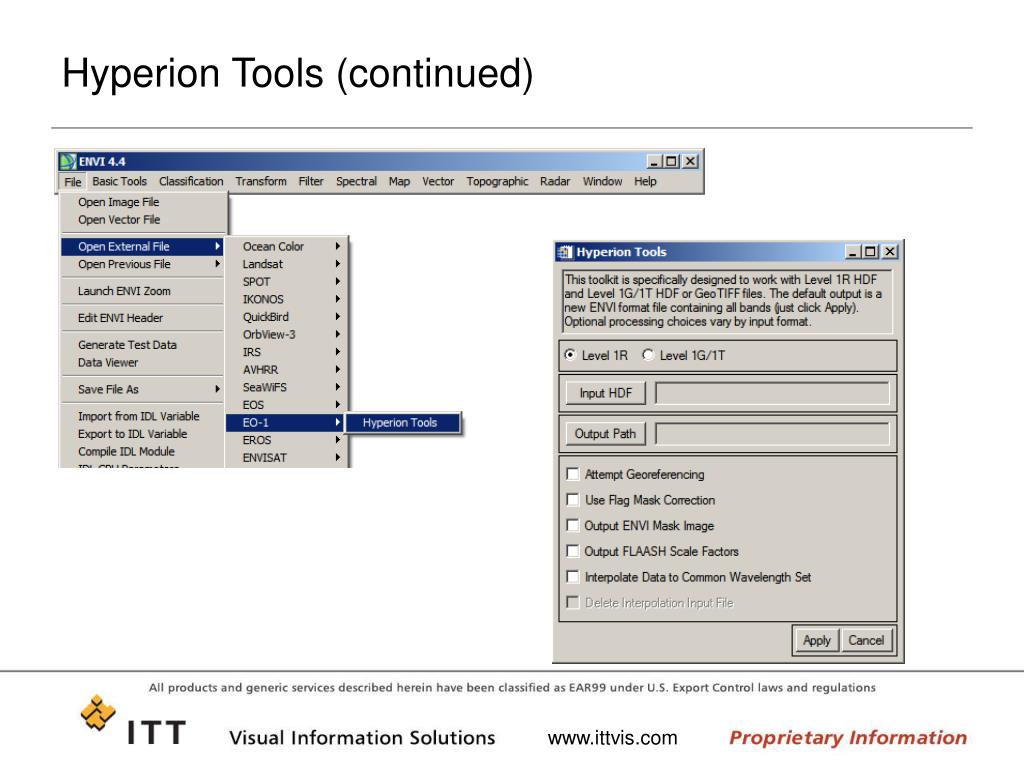The width and height of the screenshot is (1024, 768).
Task: Click the Output Path text field
Action: click(772, 434)
